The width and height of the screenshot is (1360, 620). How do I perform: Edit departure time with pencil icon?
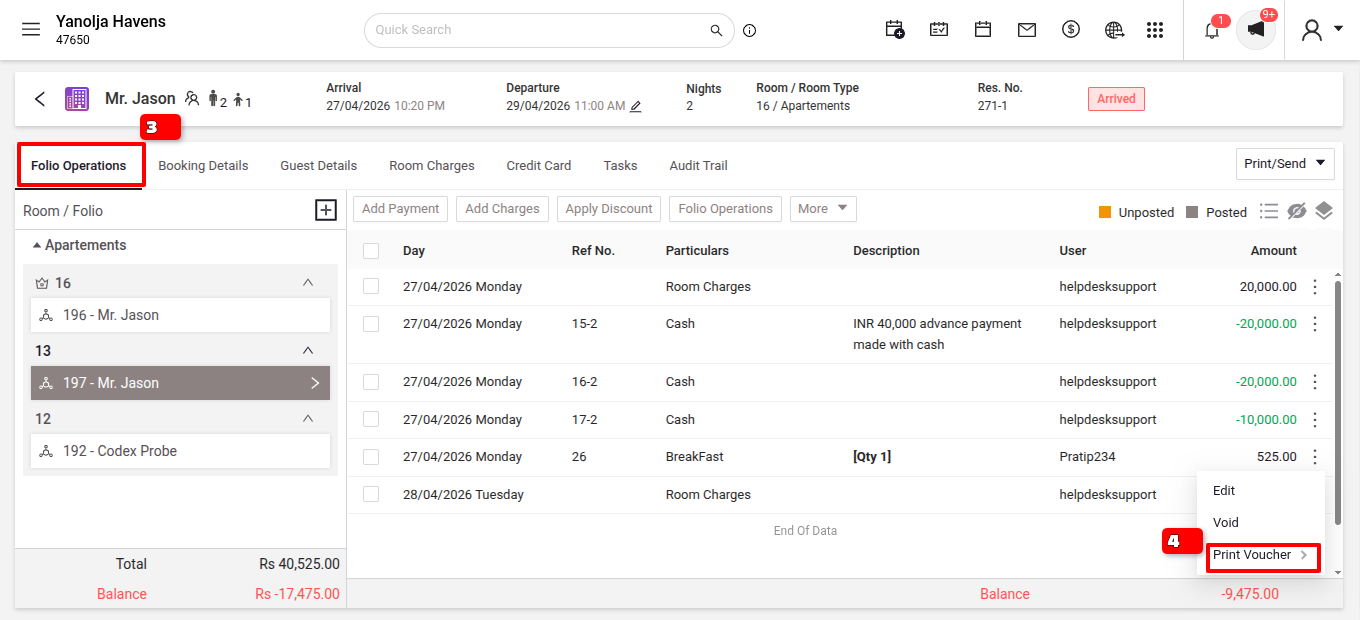[x=635, y=106]
